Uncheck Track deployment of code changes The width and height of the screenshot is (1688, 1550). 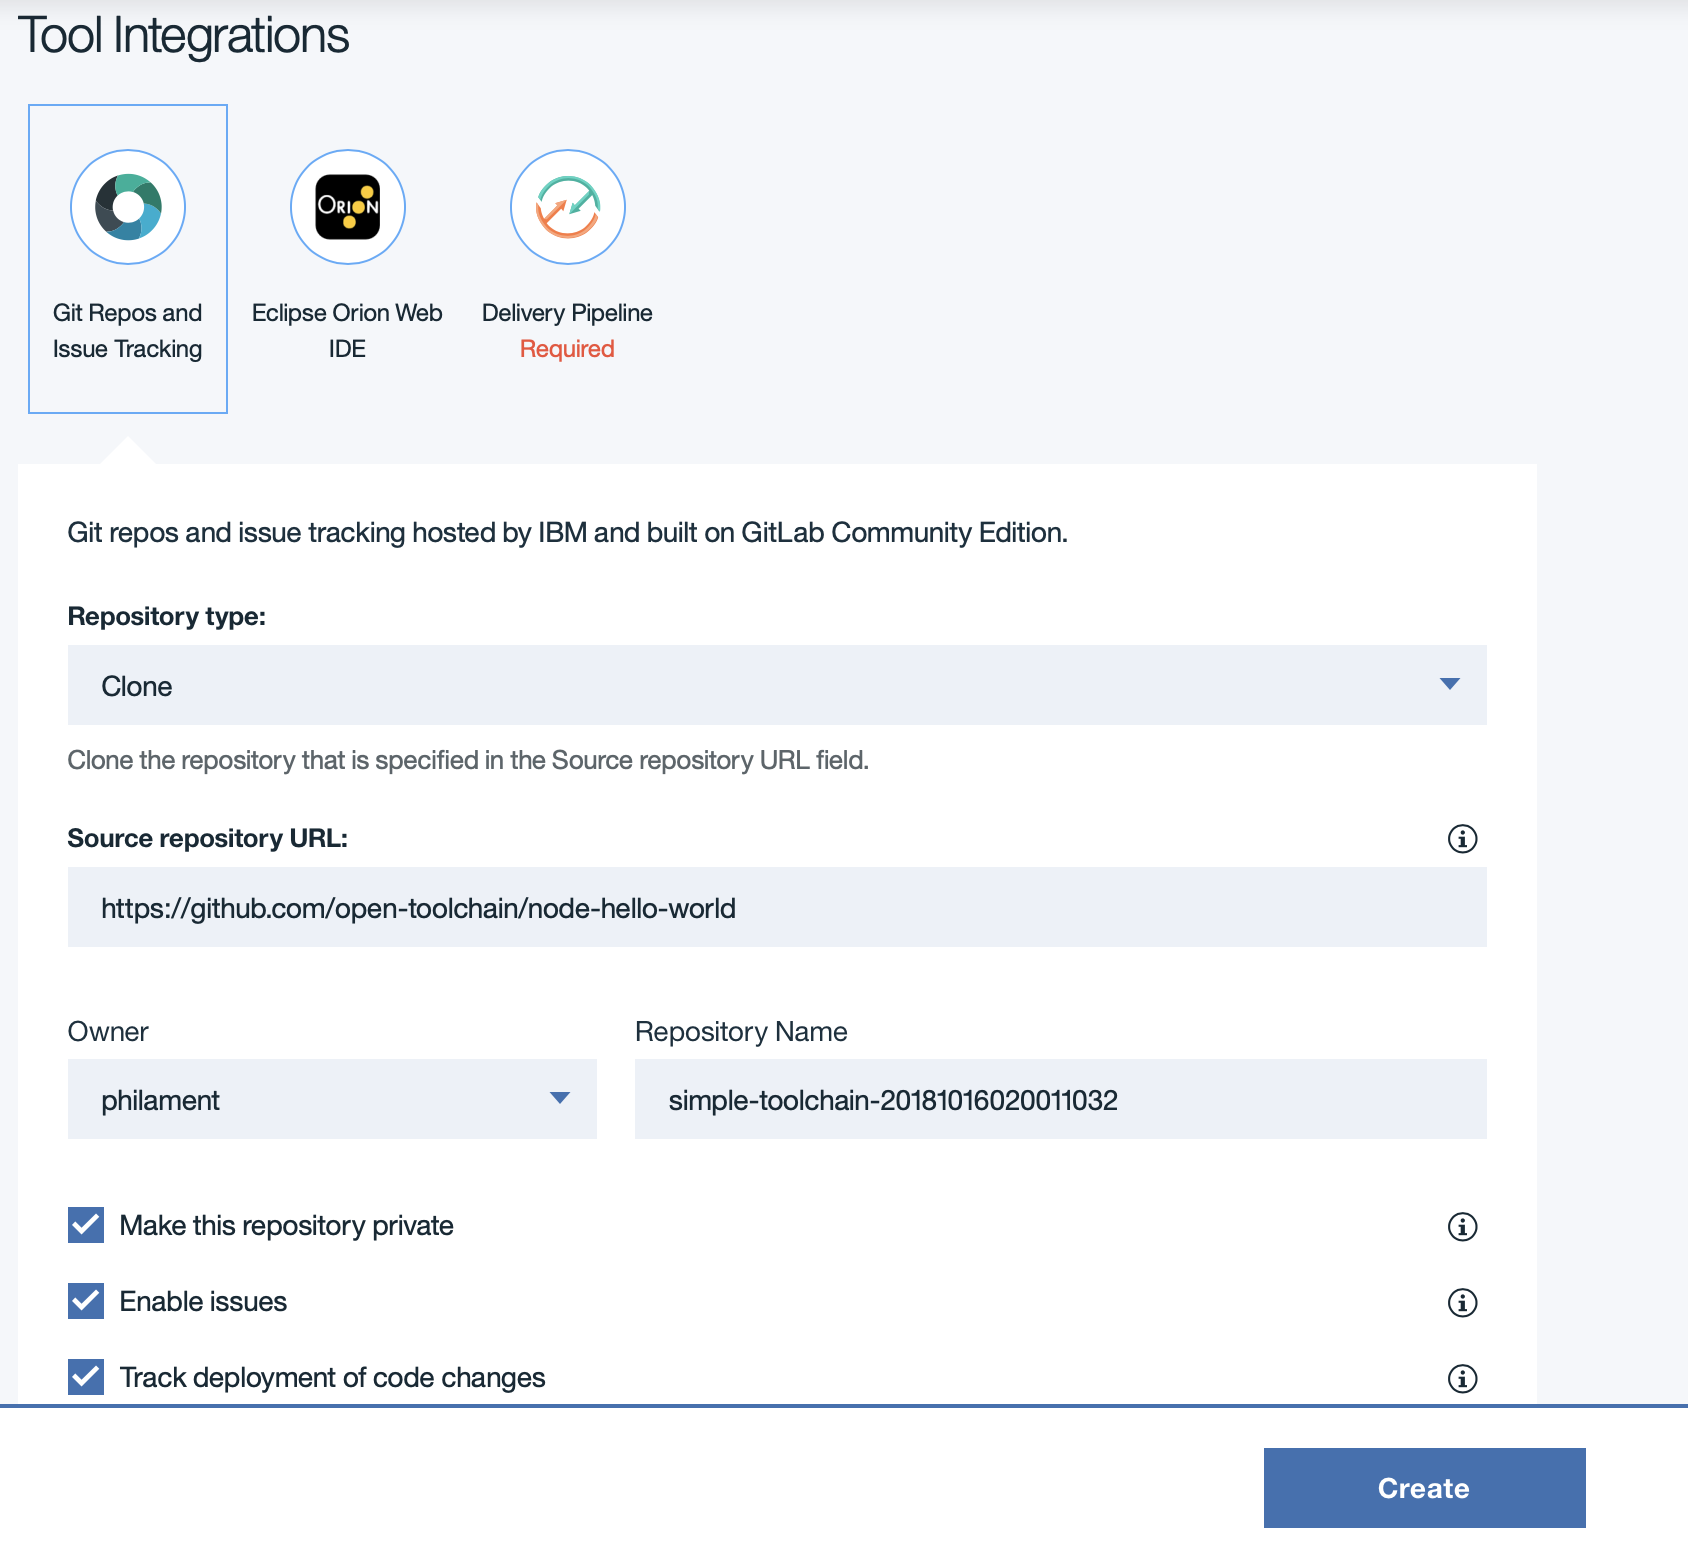85,1376
